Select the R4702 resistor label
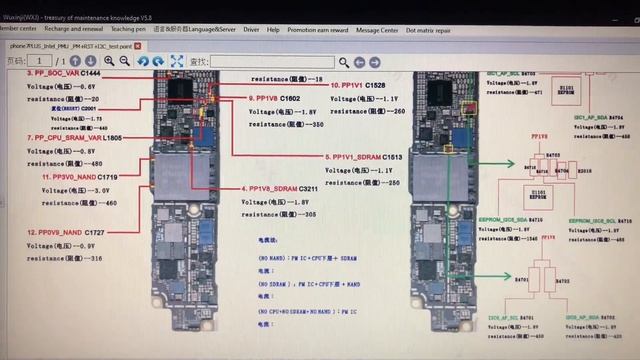 pyautogui.click(x=562, y=281)
